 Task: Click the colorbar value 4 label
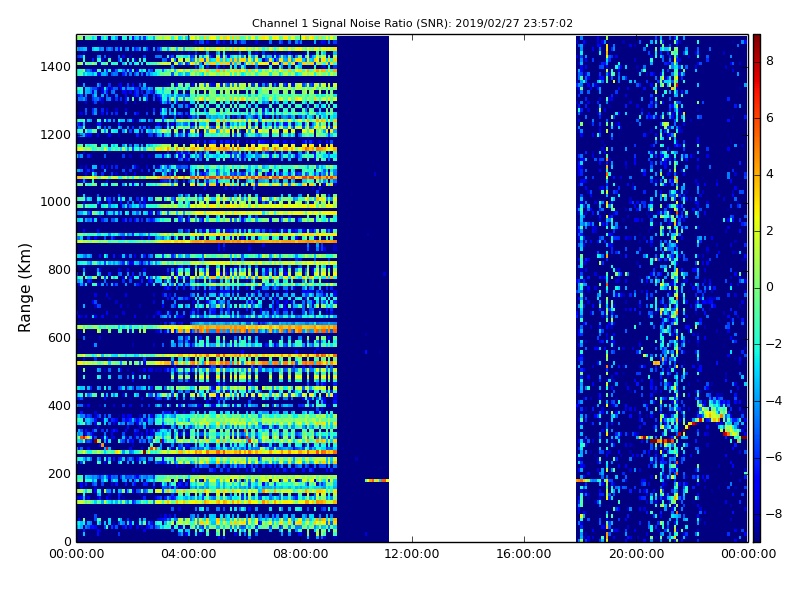pos(770,174)
